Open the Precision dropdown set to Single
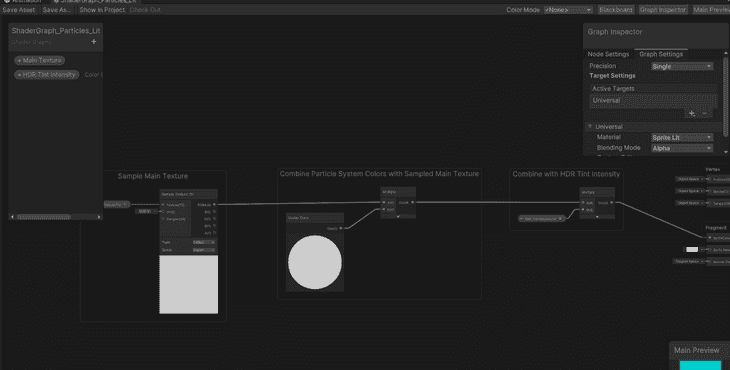730x370 pixels. [682, 67]
